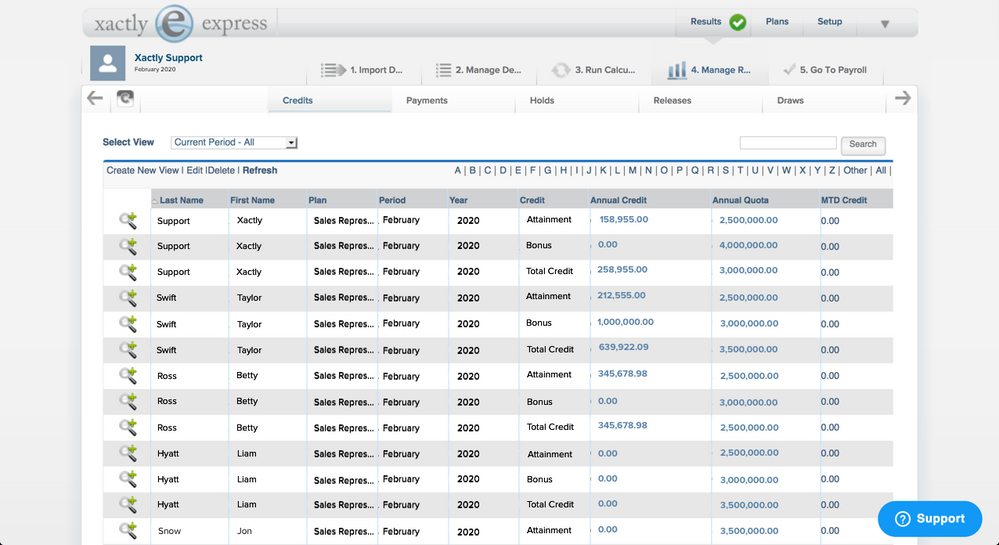Click the Delete view link

tap(221, 171)
